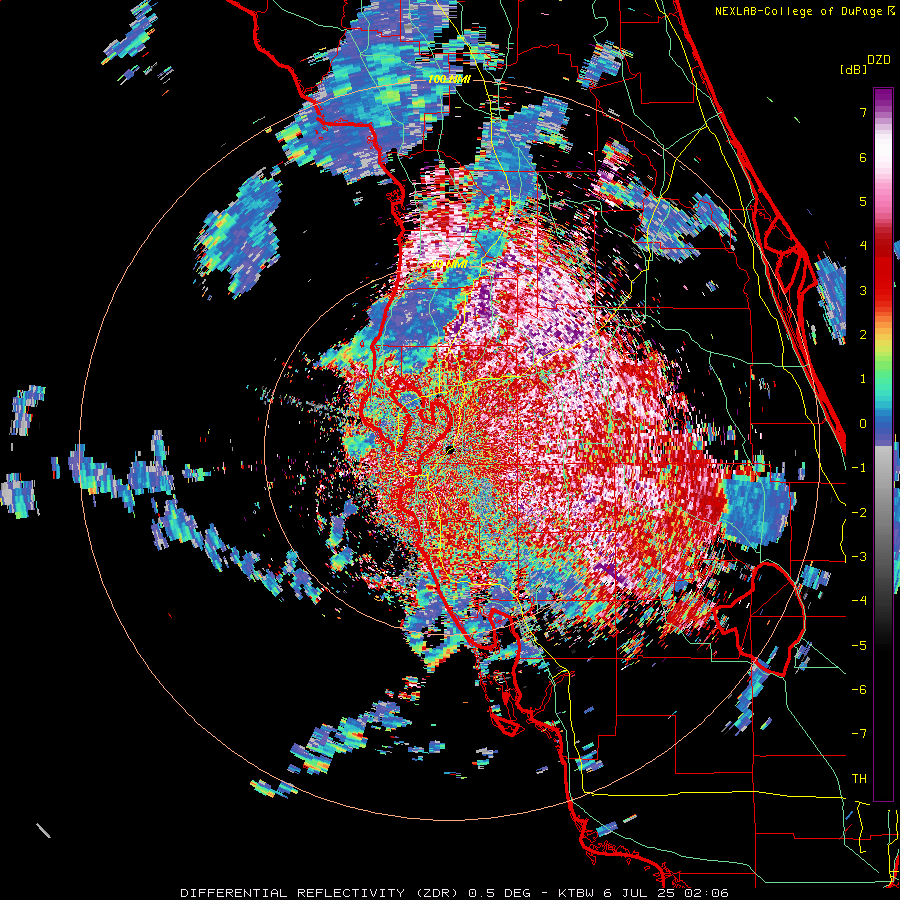Click the ZDR color scale bar
The width and height of the screenshot is (900, 900).
(x=883, y=444)
